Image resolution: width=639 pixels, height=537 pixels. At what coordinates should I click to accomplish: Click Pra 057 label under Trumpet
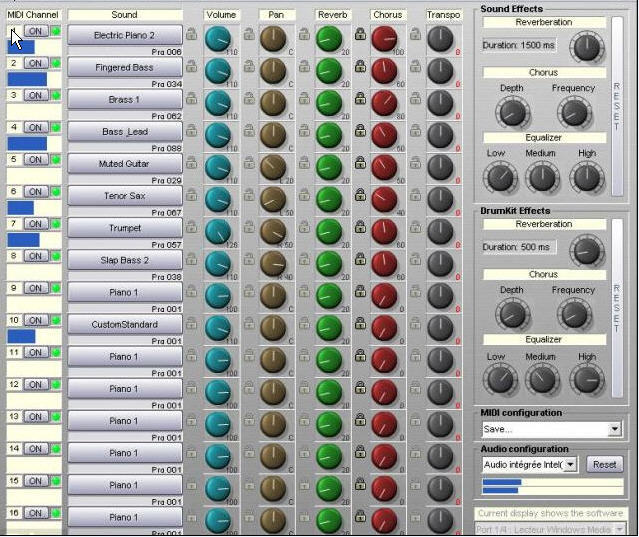pyautogui.click(x=166, y=245)
